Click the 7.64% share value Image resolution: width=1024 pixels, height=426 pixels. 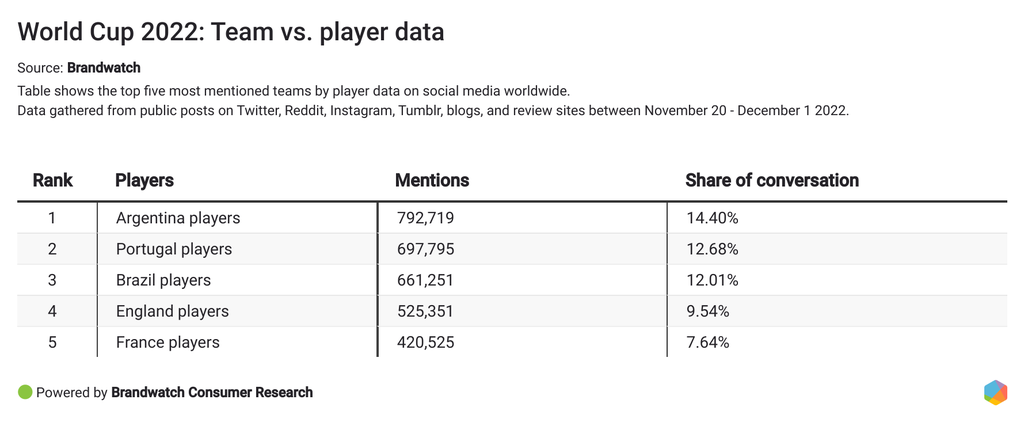(707, 342)
